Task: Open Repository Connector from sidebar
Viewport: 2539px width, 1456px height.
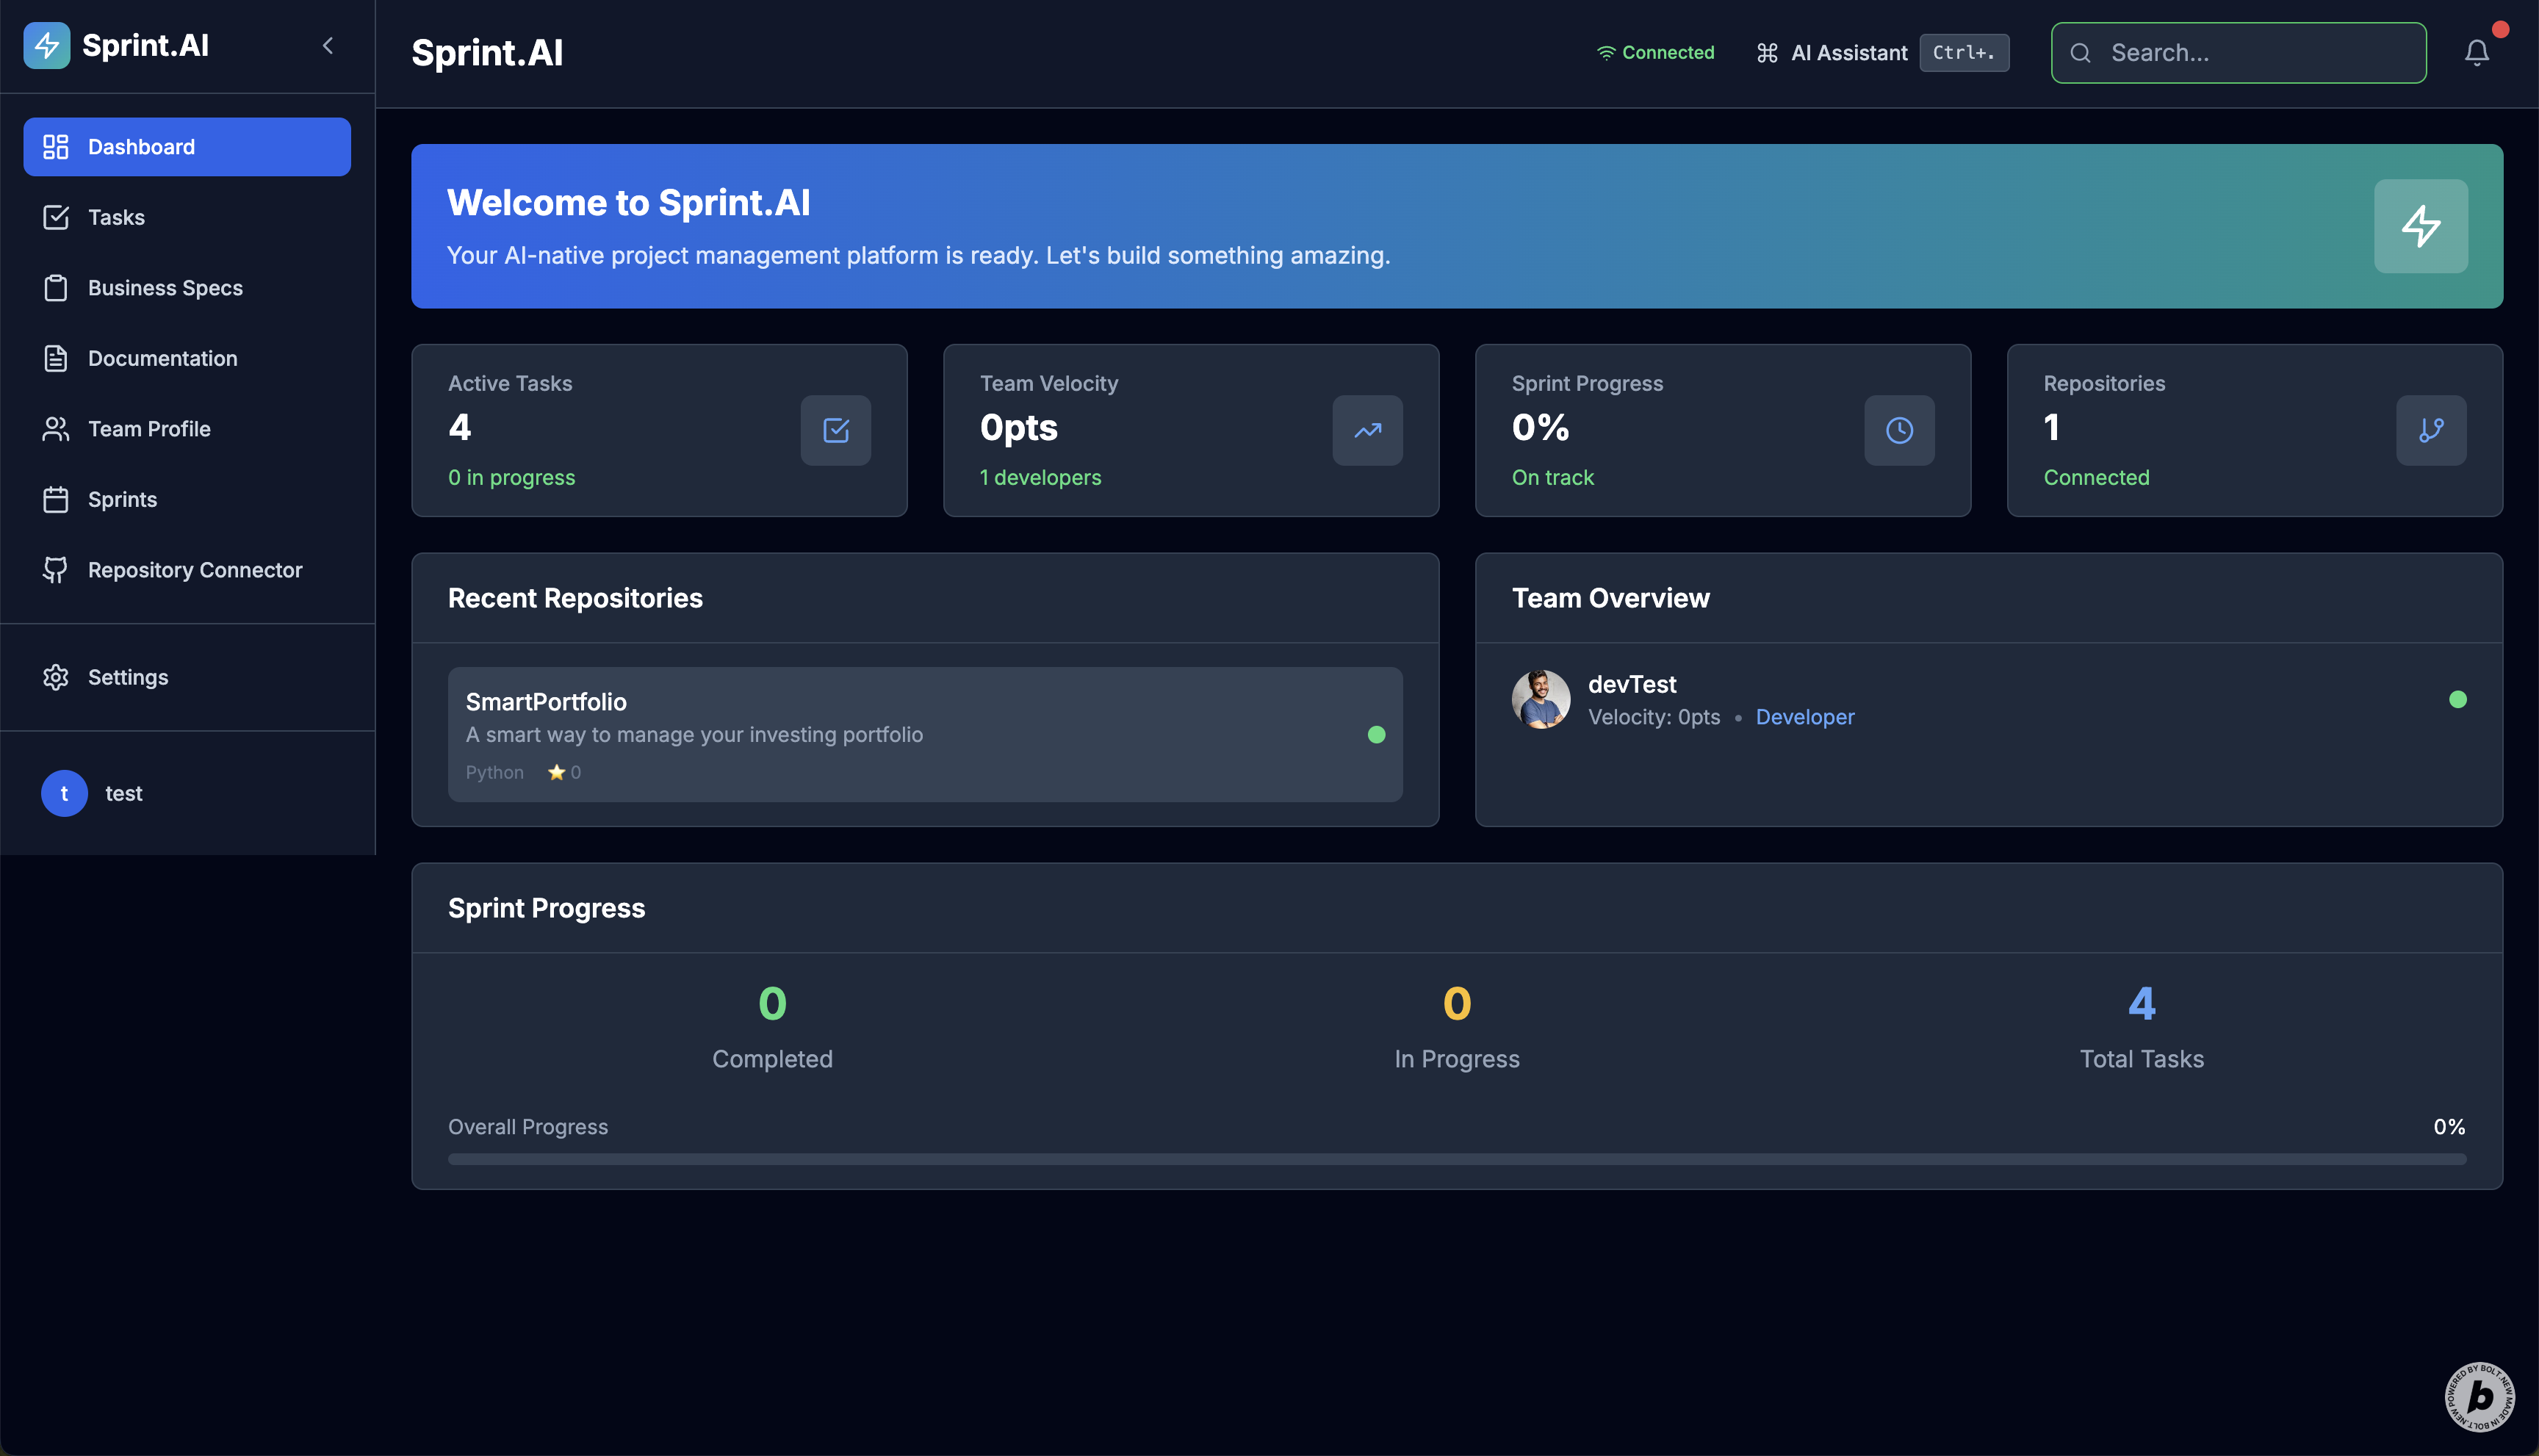Action: point(194,570)
